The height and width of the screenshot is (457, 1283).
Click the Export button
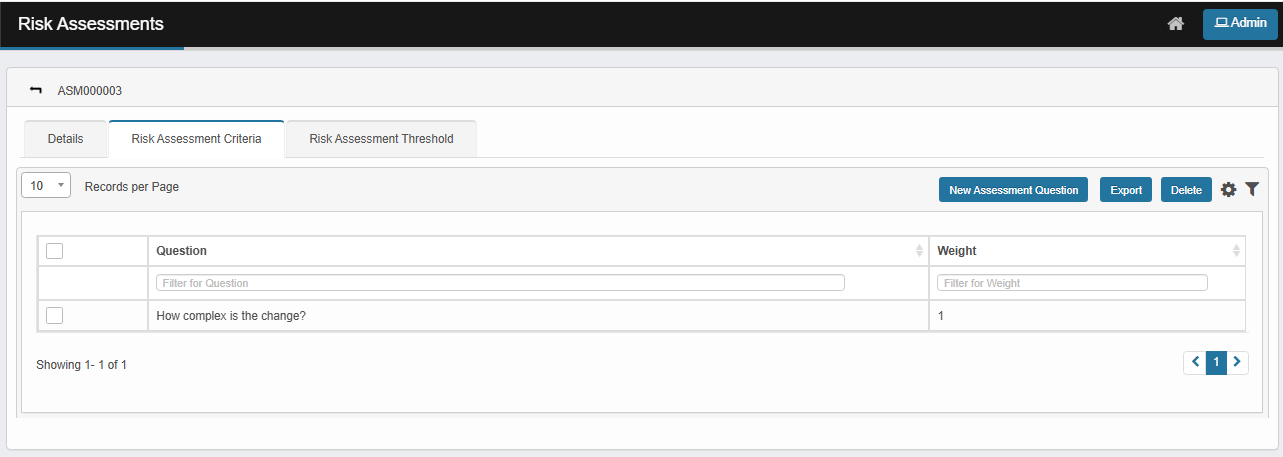click(1125, 190)
